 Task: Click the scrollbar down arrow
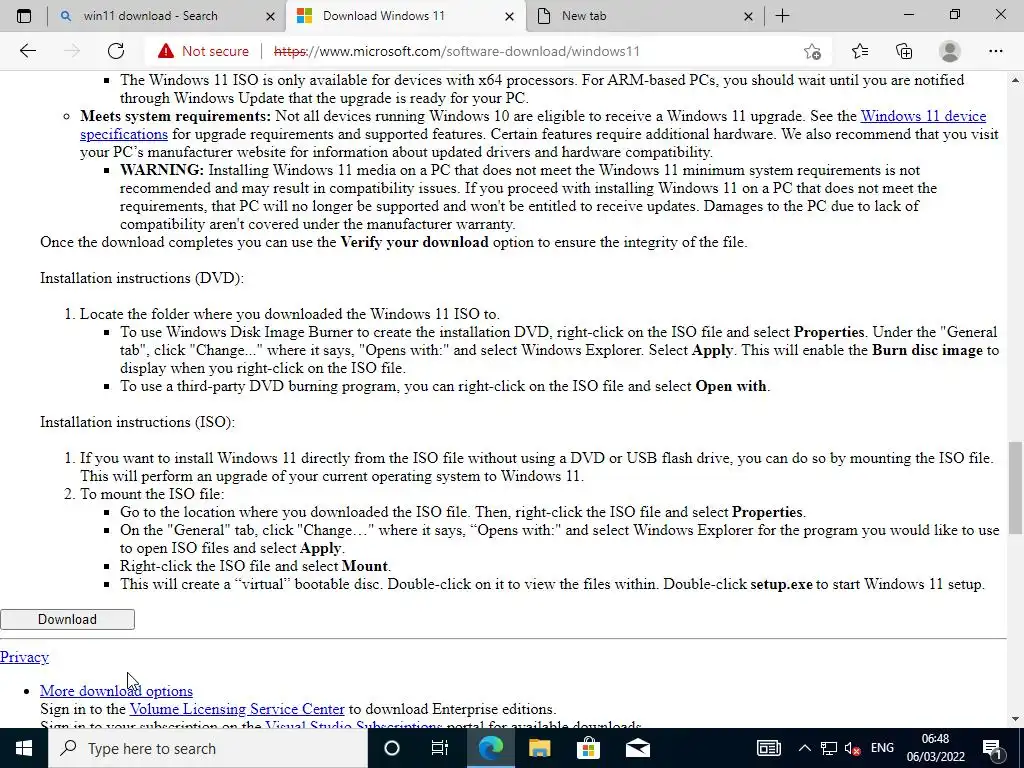(x=1015, y=719)
